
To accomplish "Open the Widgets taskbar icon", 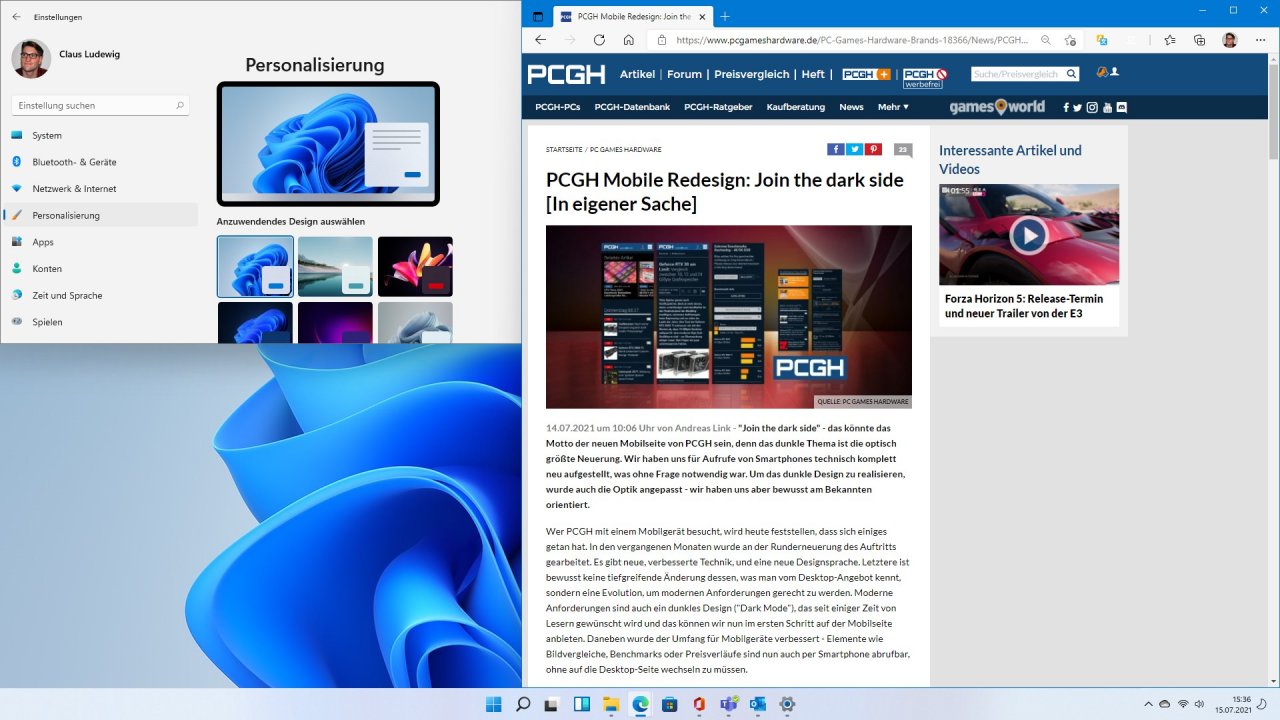I will [x=581, y=704].
